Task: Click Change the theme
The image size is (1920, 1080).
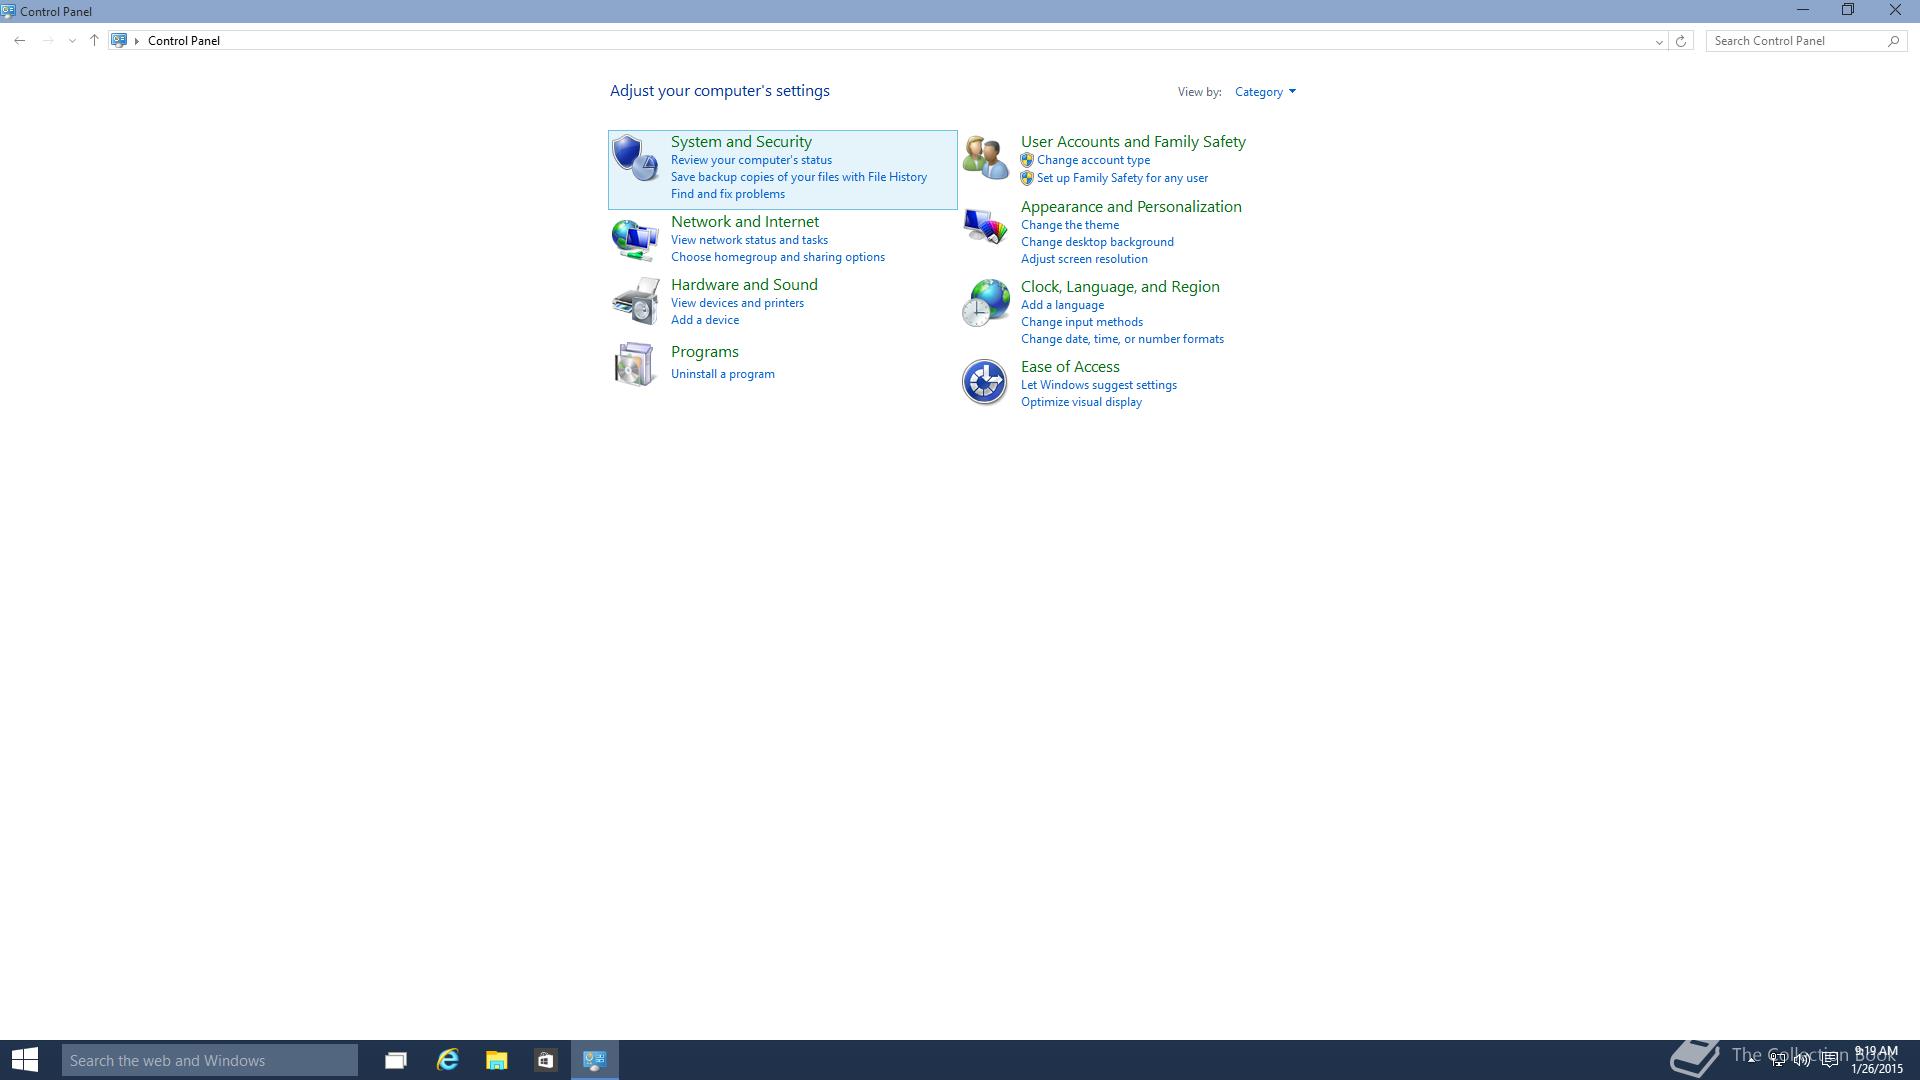Action: pos(1070,225)
